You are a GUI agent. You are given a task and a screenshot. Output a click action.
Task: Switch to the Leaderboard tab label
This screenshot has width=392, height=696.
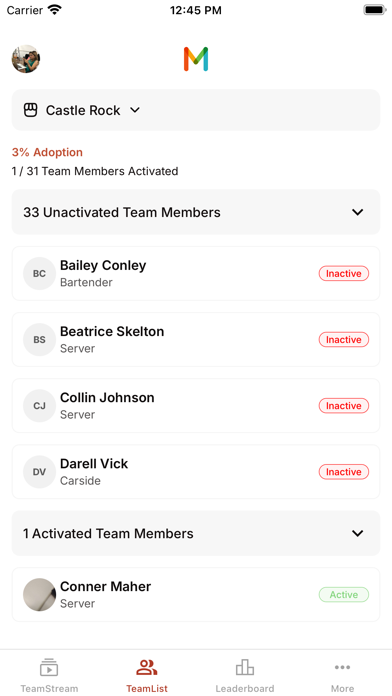pos(245,688)
